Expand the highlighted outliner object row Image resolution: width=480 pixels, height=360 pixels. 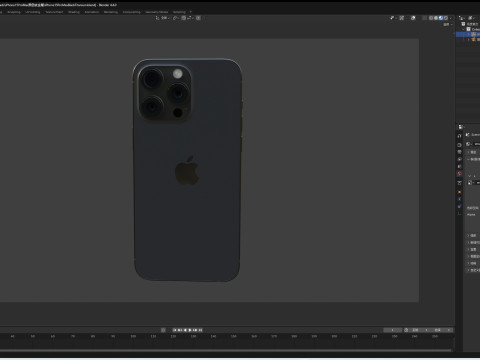coord(468,34)
